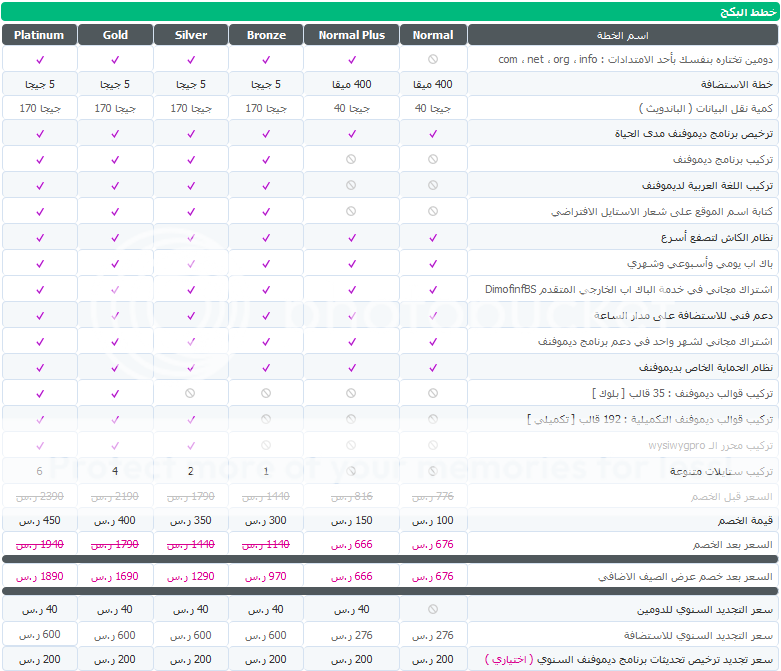
Task: Click Platinum's checkmark in the domain row
Action: pyautogui.click(x=39, y=60)
